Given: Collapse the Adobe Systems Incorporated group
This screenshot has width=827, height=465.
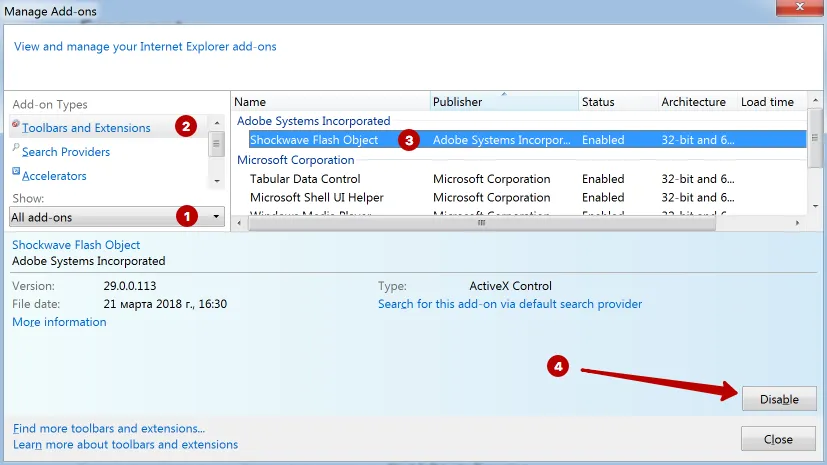Looking at the screenshot, I should pyautogui.click(x=313, y=121).
